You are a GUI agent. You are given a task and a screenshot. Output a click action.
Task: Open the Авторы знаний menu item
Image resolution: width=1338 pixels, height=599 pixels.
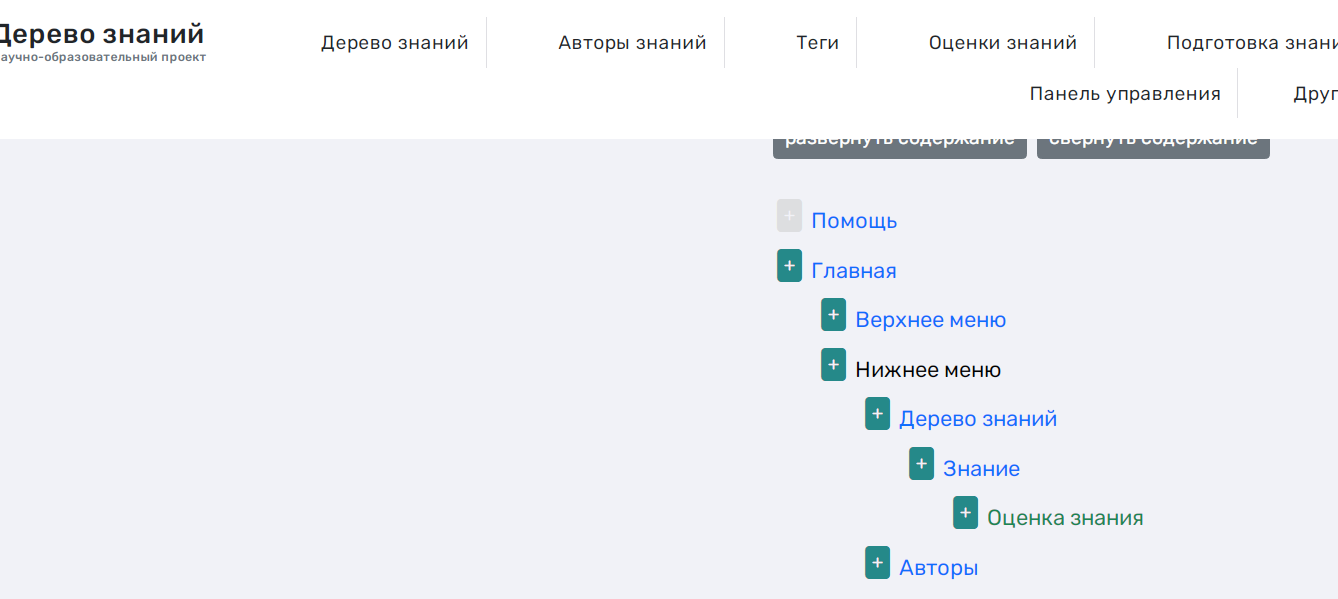coord(634,42)
